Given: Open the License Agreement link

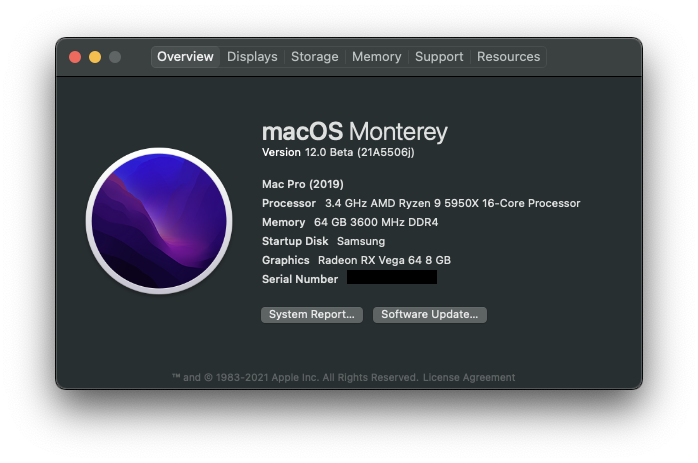Looking at the screenshot, I should click(x=469, y=378).
